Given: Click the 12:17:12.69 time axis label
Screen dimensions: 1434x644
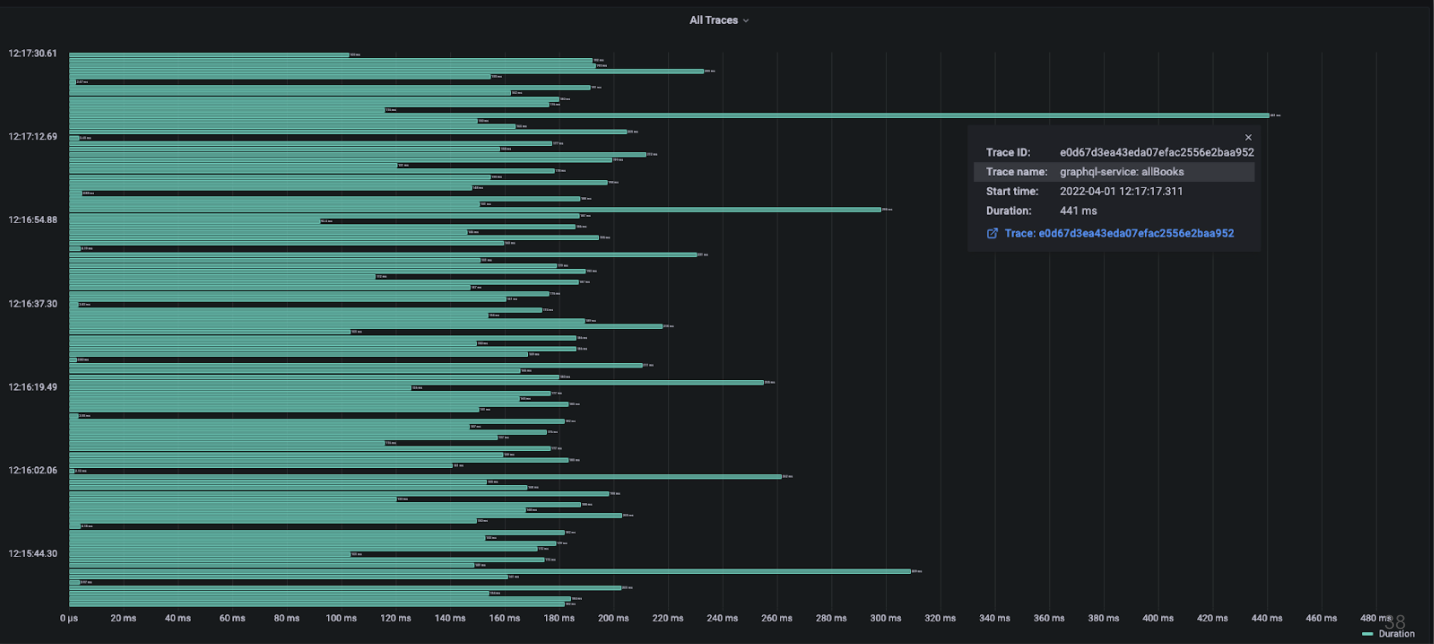Looking at the screenshot, I should [x=33, y=136].
